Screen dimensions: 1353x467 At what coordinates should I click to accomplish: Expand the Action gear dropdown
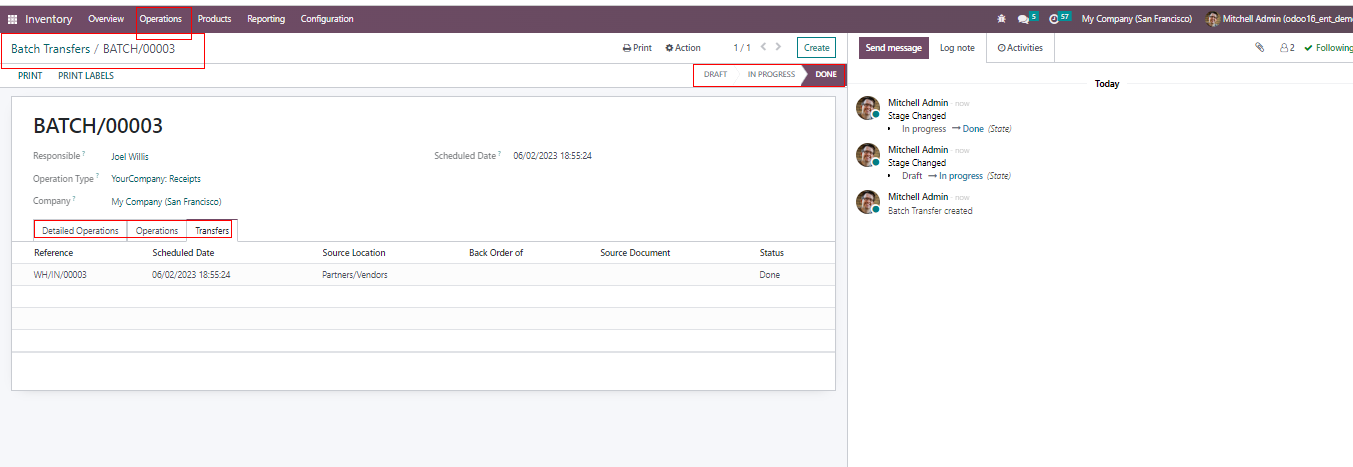pyautogui.click(x=683, y=47)
